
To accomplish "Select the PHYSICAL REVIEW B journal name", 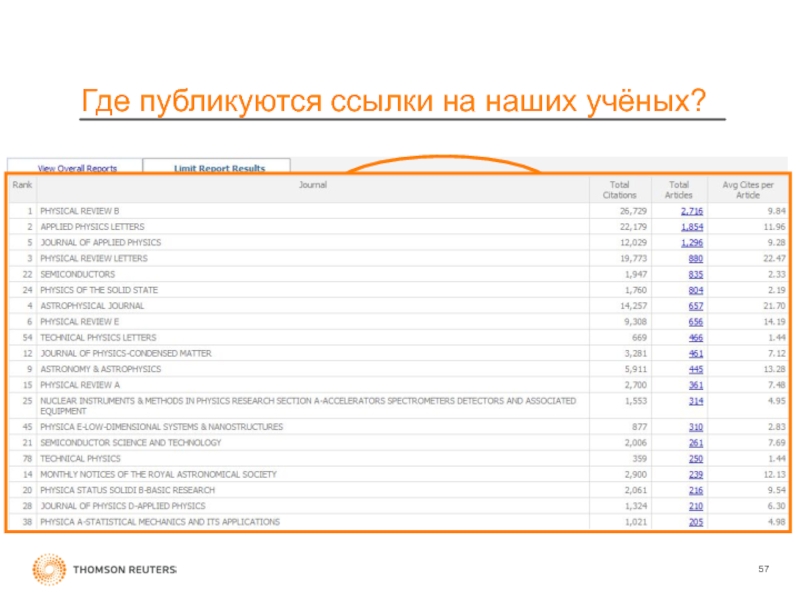I will point(80,211).
